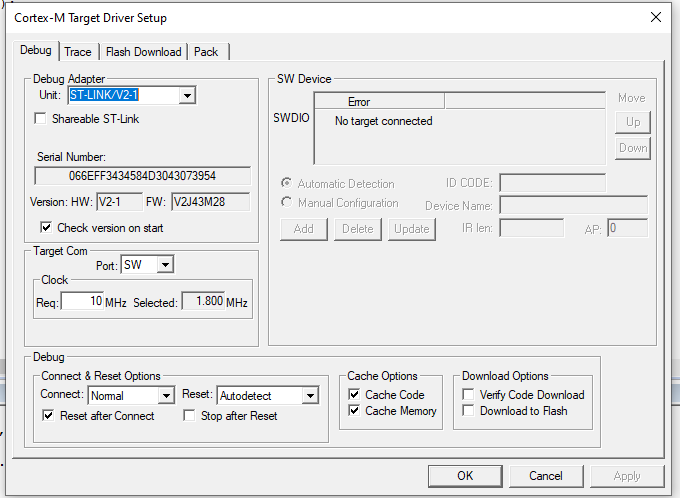680x498 pixels.
Task: Click the Serial Number field
Action: tap(142, 176)
